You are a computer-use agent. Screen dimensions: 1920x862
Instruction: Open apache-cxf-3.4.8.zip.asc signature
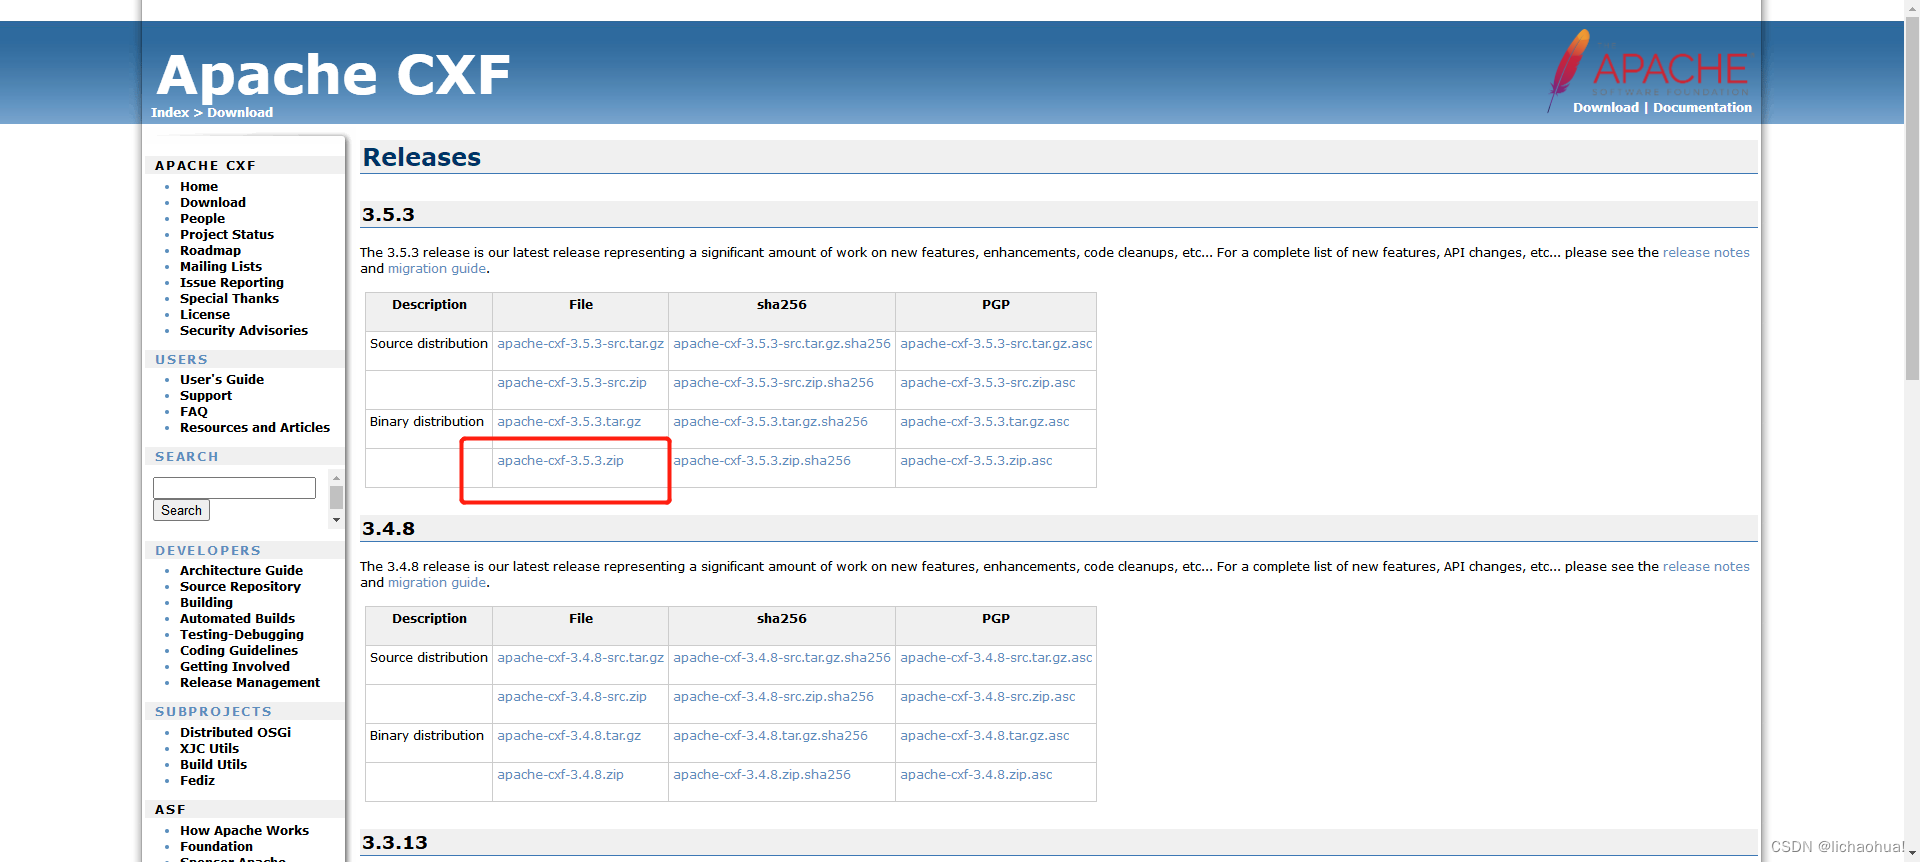[976, 775]
